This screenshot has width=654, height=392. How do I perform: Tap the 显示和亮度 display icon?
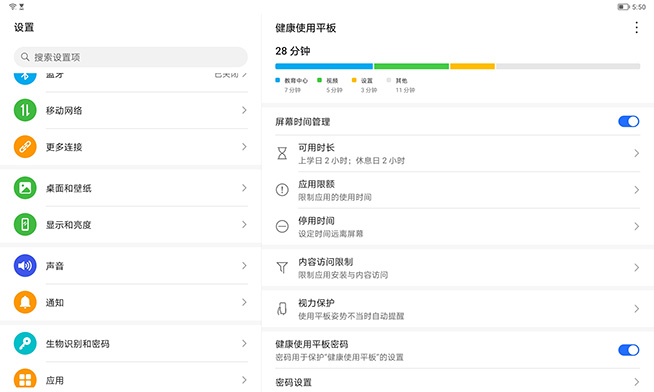(25, 224)
